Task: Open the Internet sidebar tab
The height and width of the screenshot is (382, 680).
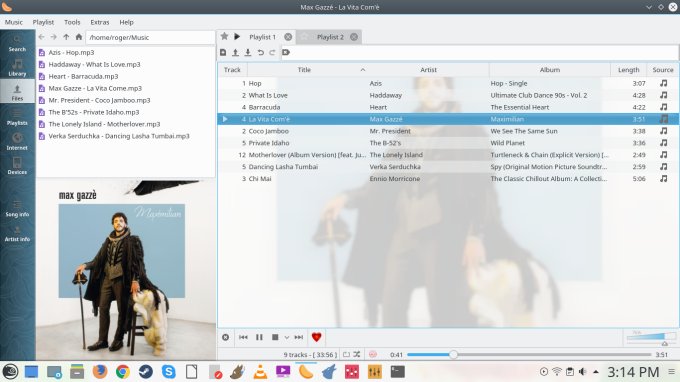Action: coord(17,142)
